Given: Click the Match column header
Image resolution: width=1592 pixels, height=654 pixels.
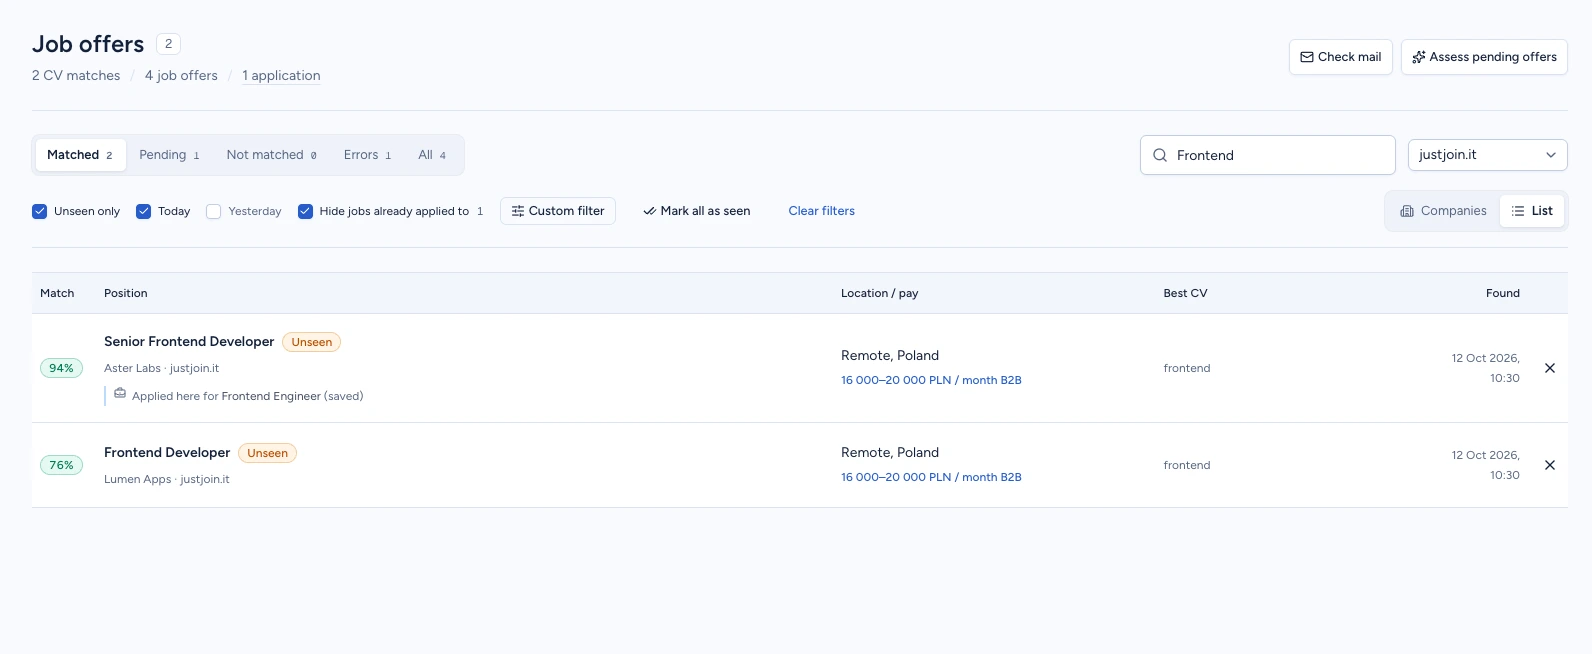Looking at the screenshot, I should pos(57,293).
